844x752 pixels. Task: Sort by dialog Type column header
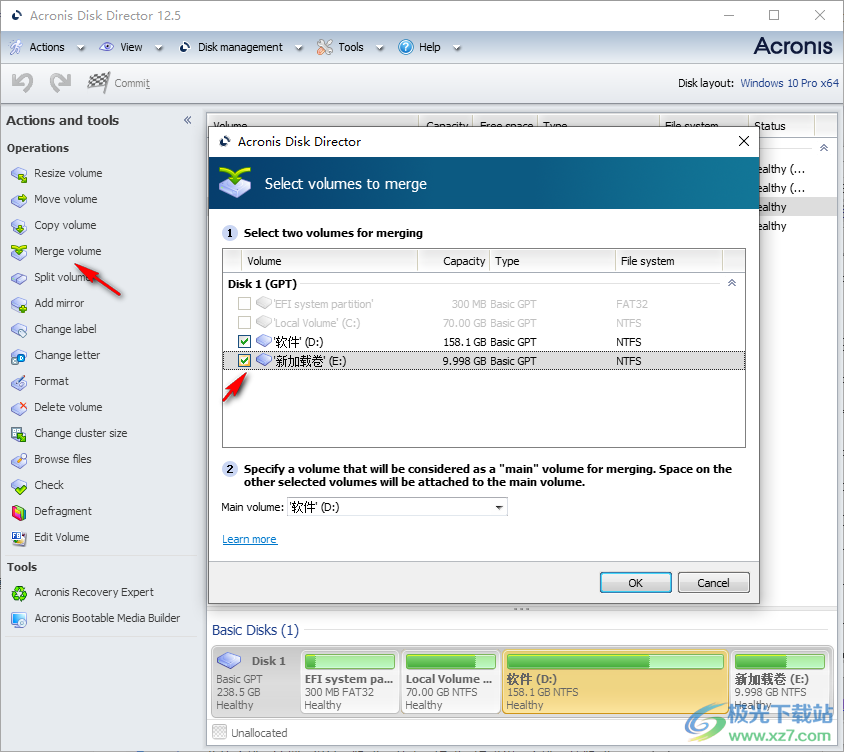coord(552,261)
